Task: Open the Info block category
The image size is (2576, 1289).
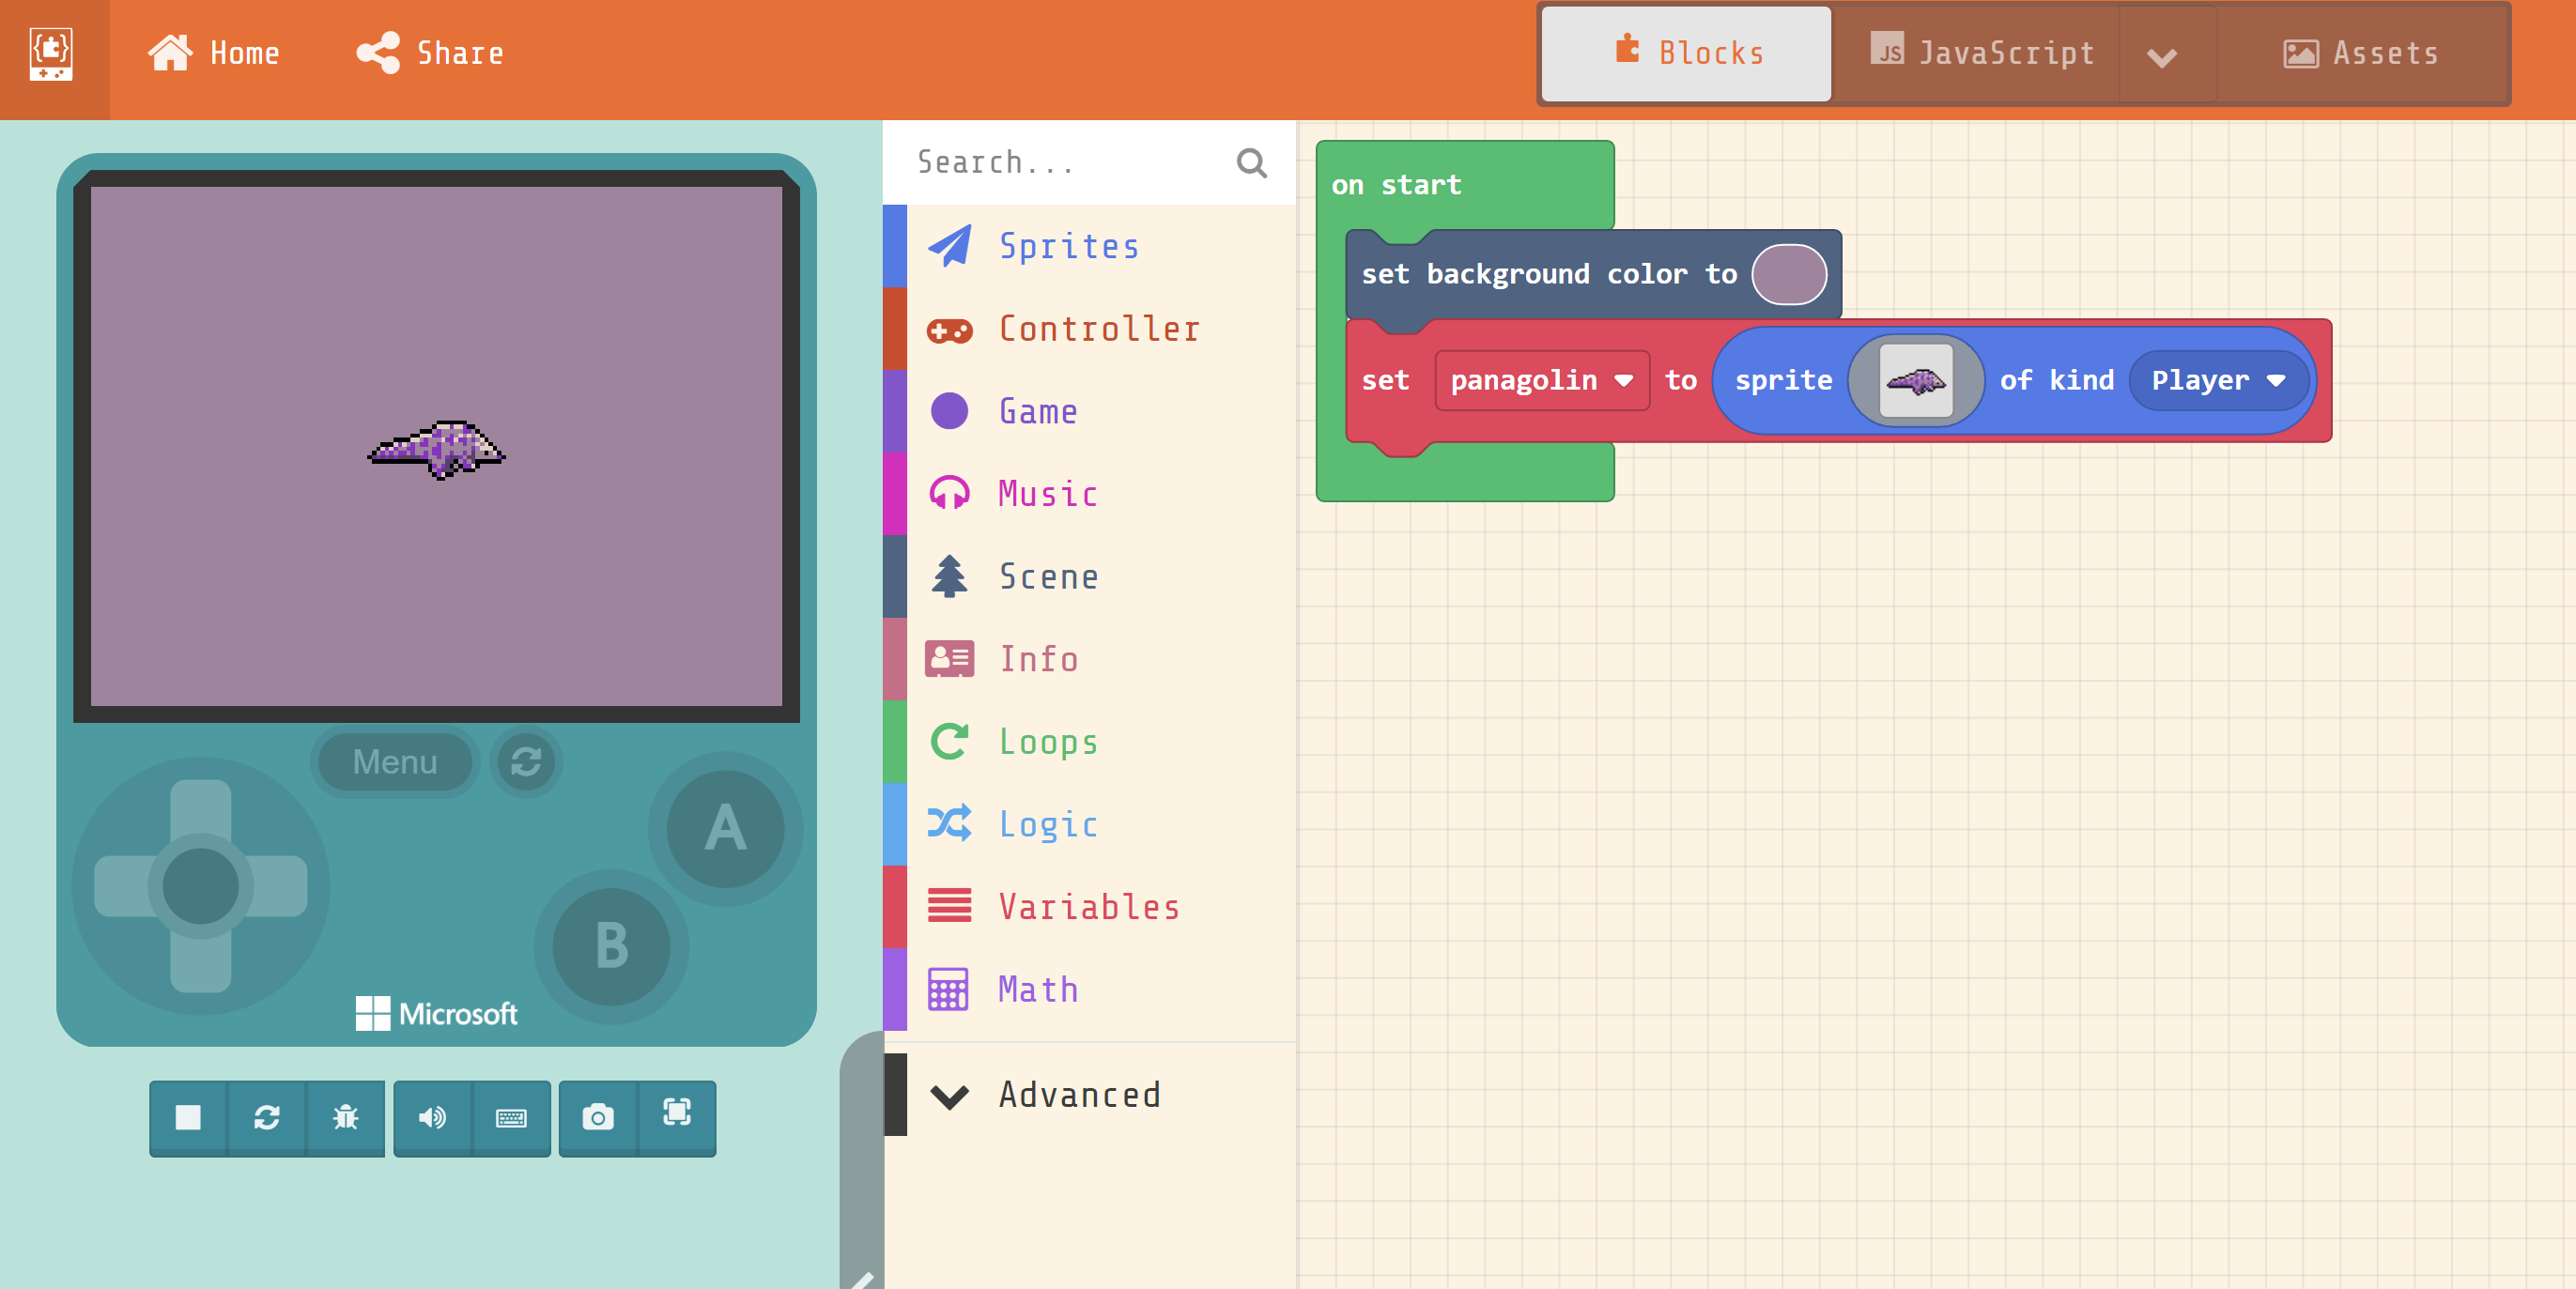Action: [1090, 659]
